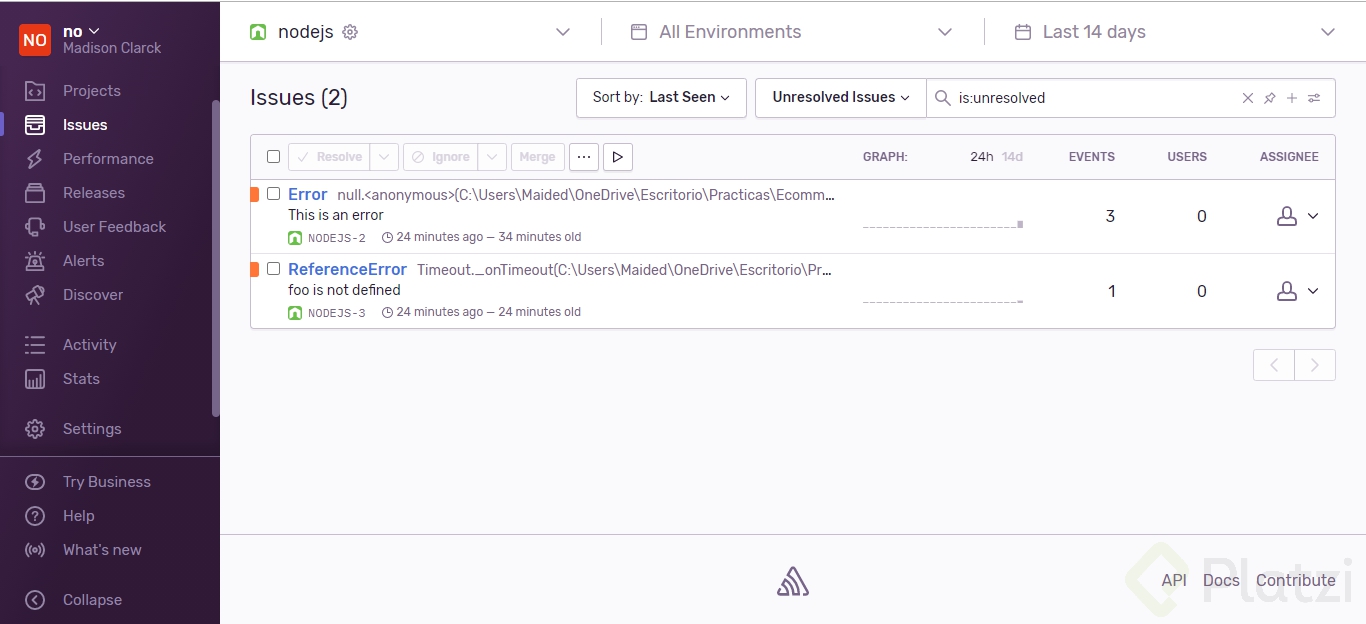Tick the checkbox for ReferenceError issue
The height and width of the screenshot is (624, 1366).
point(273,269)
